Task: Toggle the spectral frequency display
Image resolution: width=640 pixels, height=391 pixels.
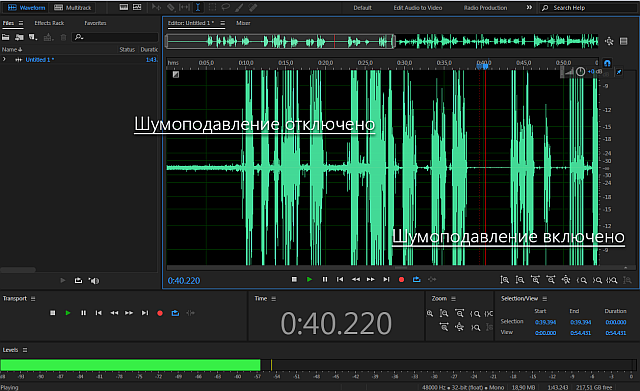Action: [124, 7]
